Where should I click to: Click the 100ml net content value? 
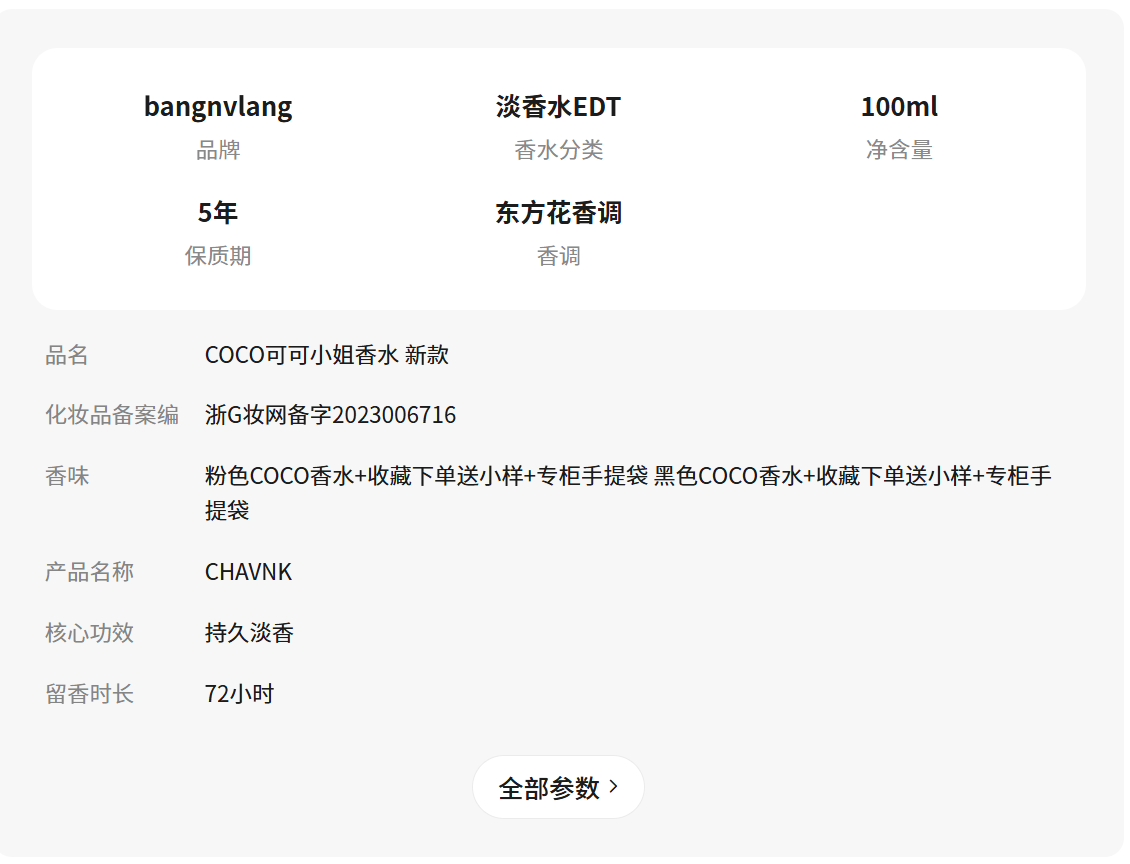[899, 107]
